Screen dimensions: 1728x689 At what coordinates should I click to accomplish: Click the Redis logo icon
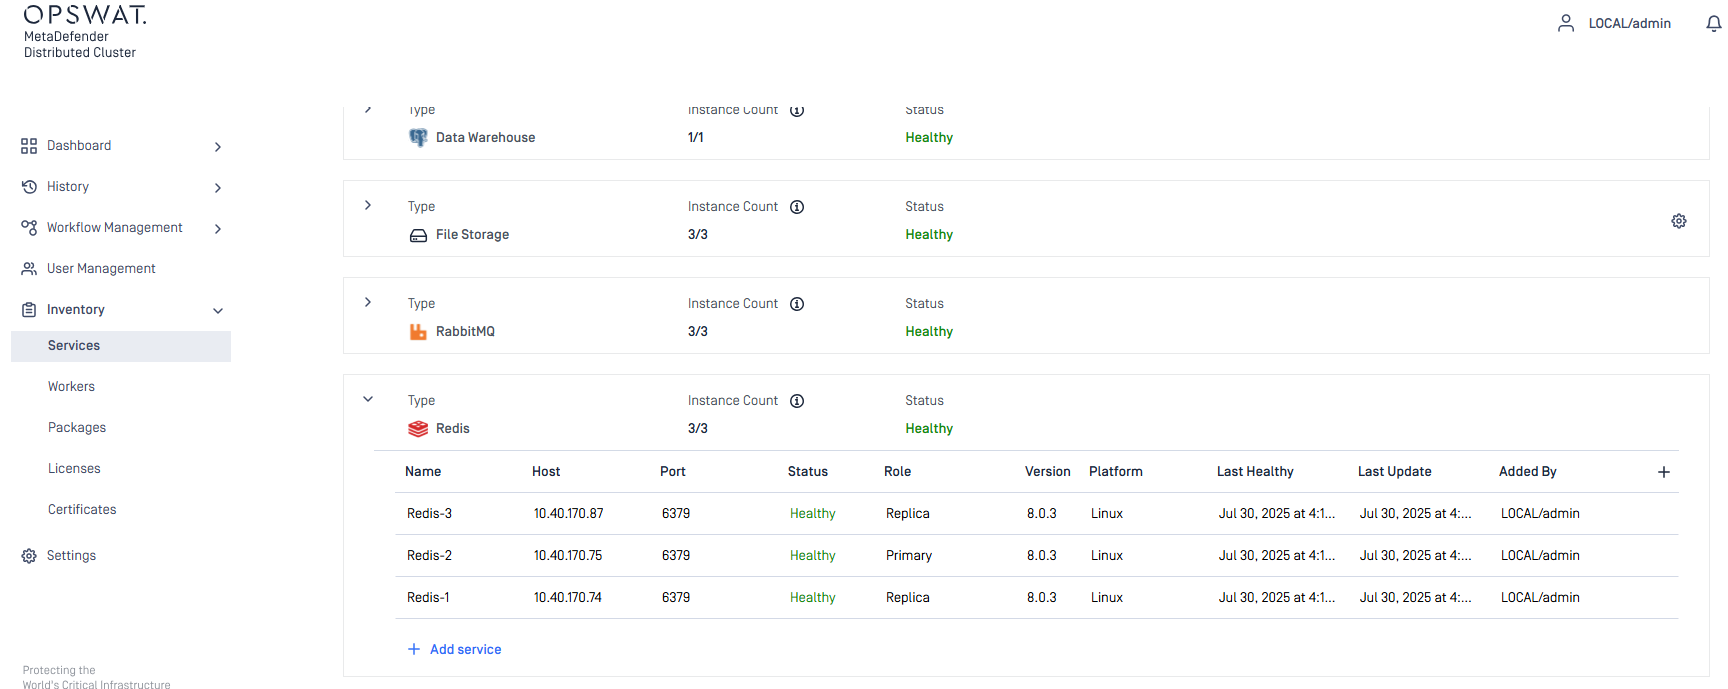coord(418,429)
